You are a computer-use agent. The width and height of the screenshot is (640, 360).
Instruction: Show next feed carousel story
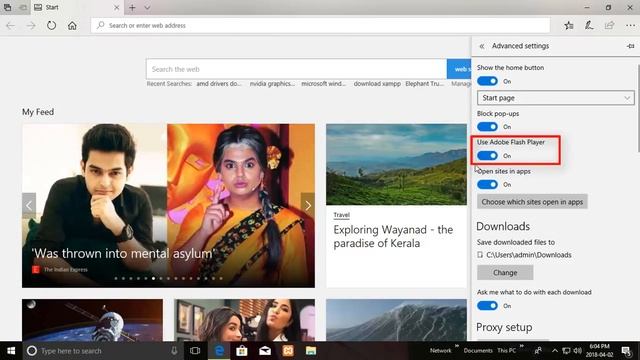coord(308,205)
